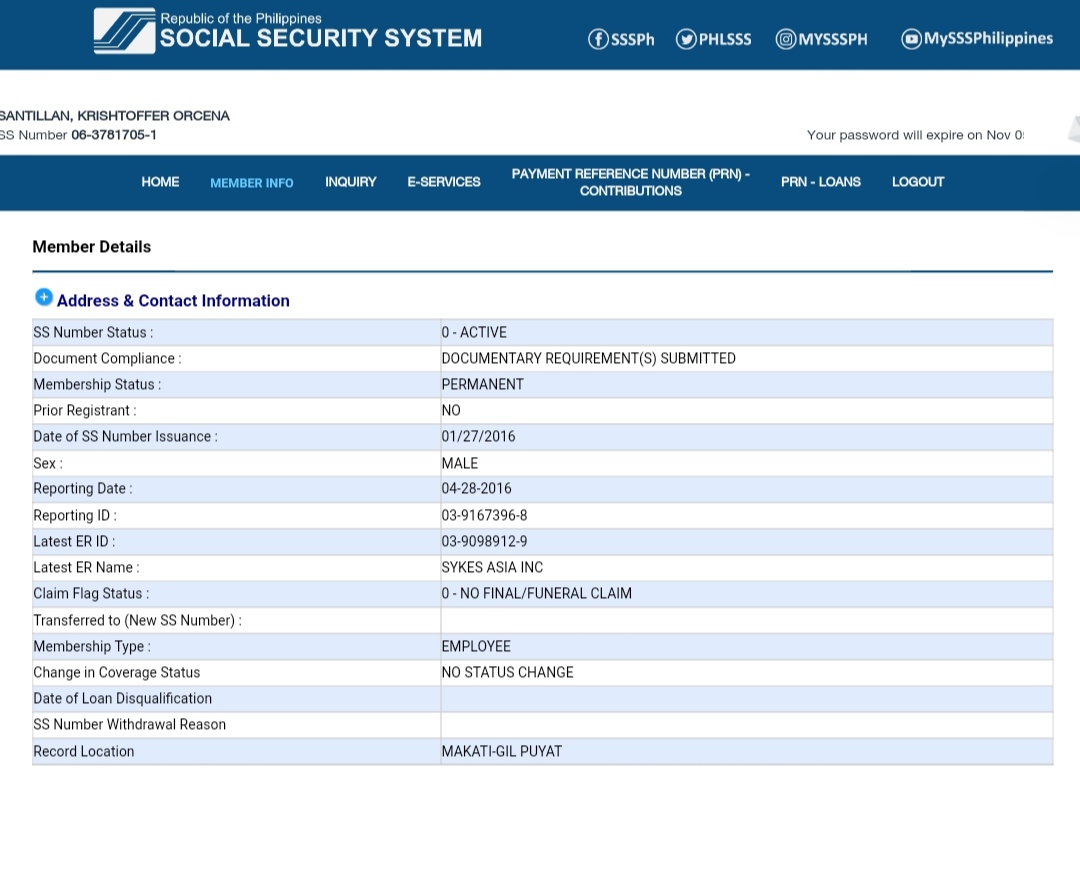
Task: Open the INQUIRY menu
Action: (350, 182)
